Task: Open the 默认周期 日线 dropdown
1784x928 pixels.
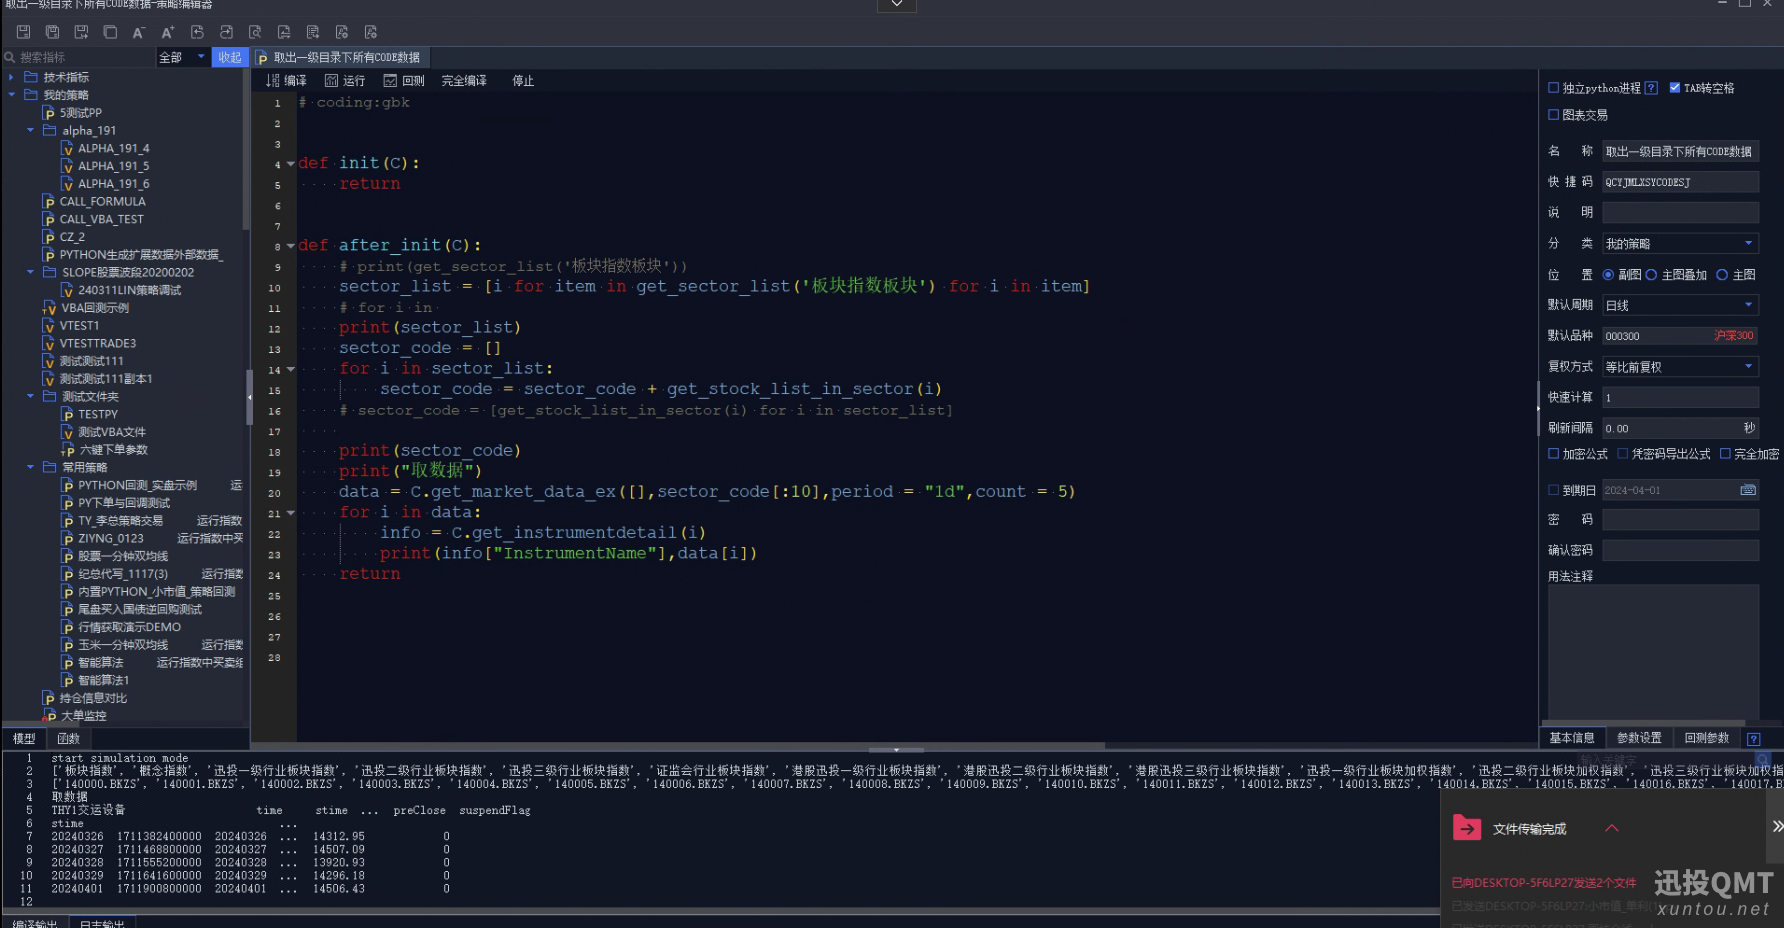Action: [x=1680, y=305]
